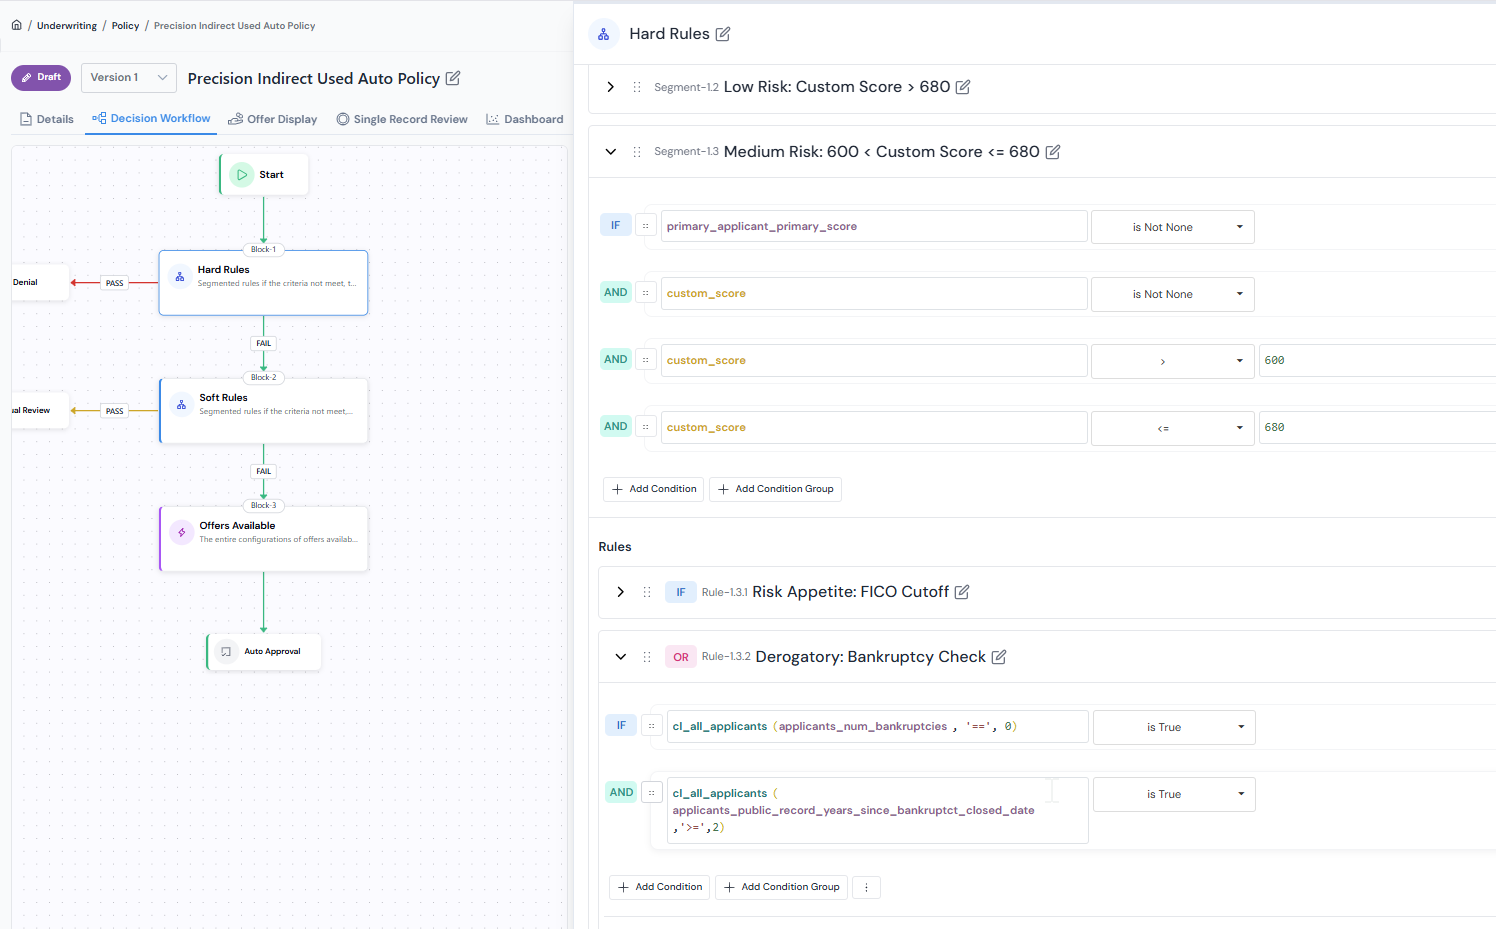Image resolution: width=1496 pixels, height=929 pixels.
Task: Expand Rule-1.3.1 Risk Appetite
Action: point(621,592)
